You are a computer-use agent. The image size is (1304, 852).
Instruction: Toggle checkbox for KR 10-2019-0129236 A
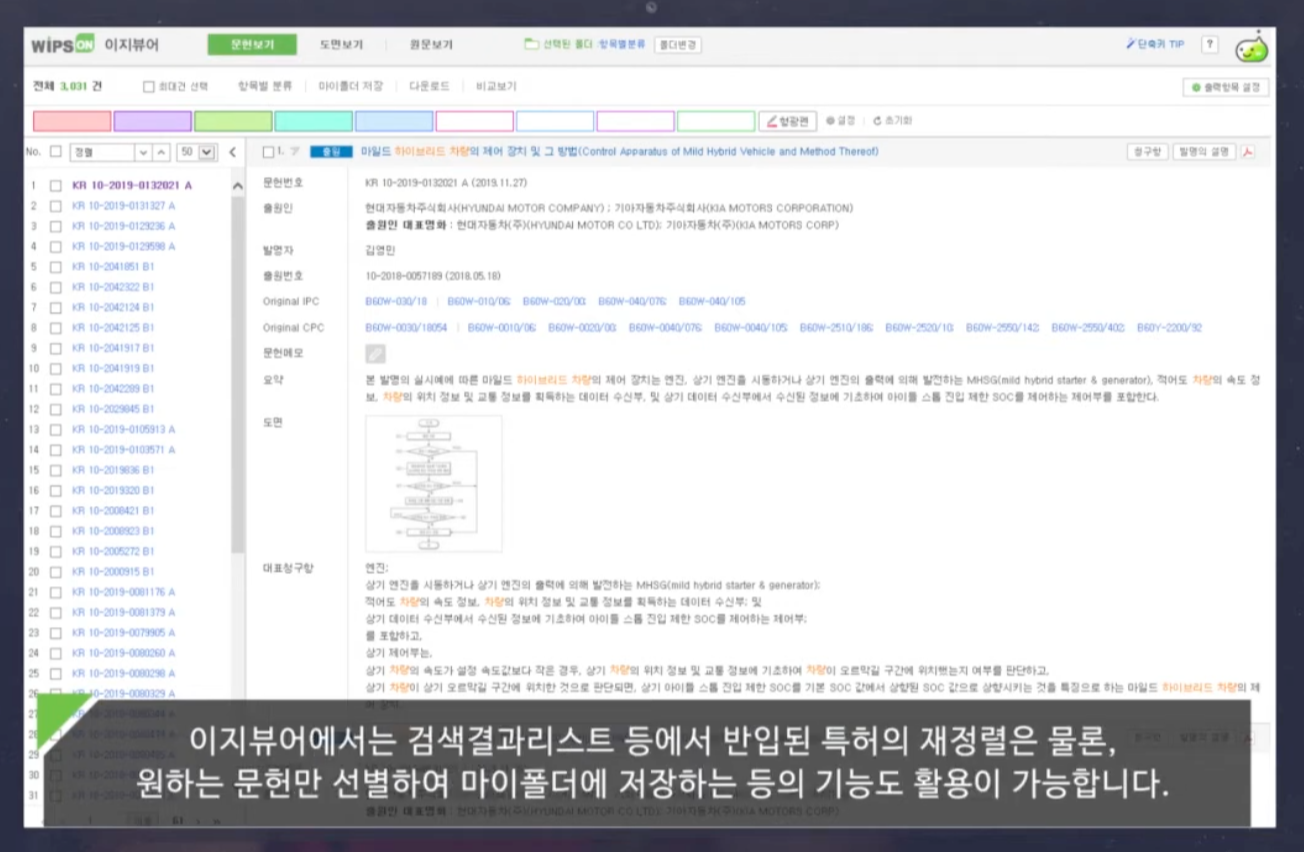click(x=56, y=226)
